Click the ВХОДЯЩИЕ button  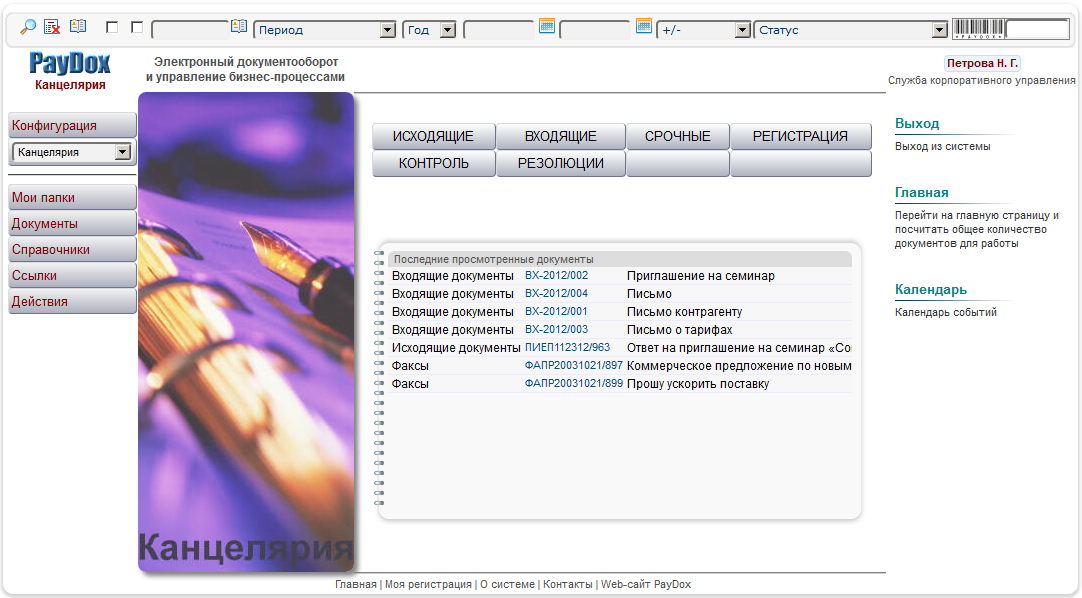pos(560,137)
